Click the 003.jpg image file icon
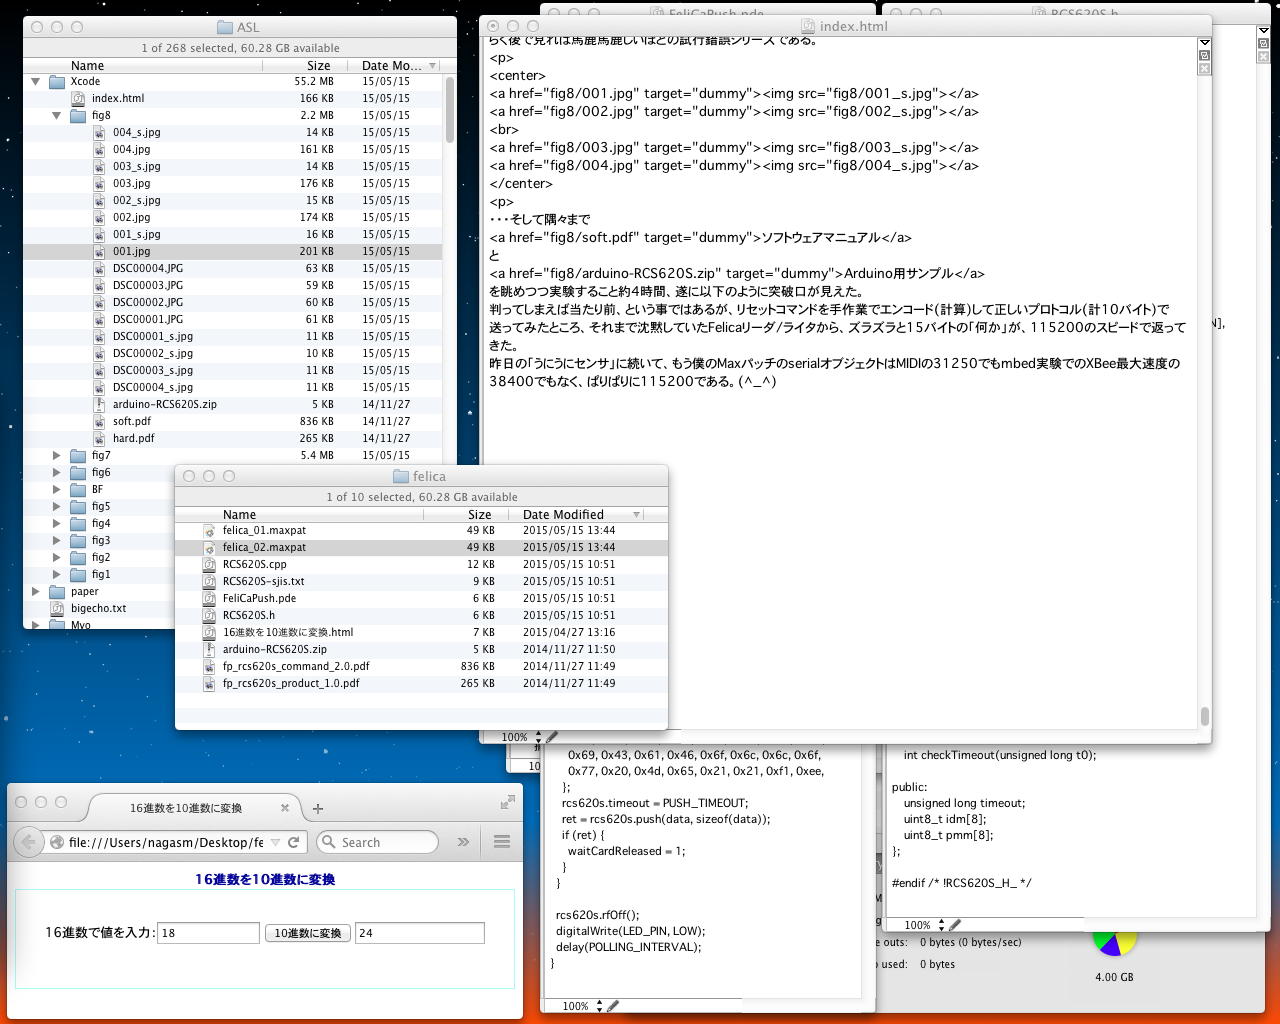Screen dimensions: 1280x1024 [x=99, y=184]
